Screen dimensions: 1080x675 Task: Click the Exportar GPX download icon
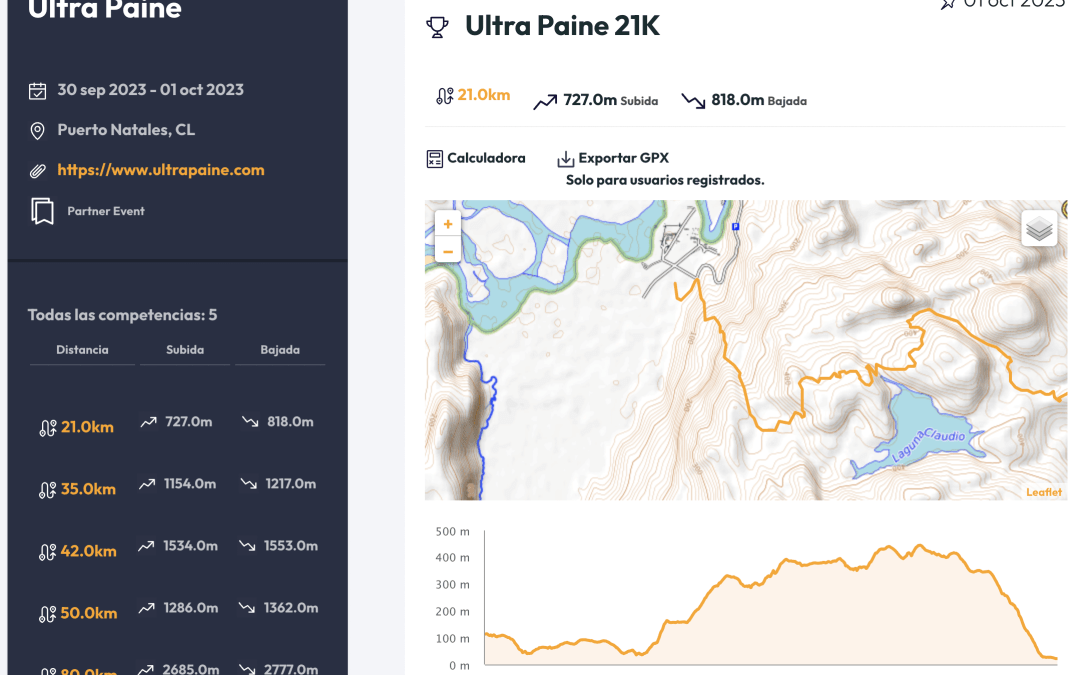(x=566, y=159)
